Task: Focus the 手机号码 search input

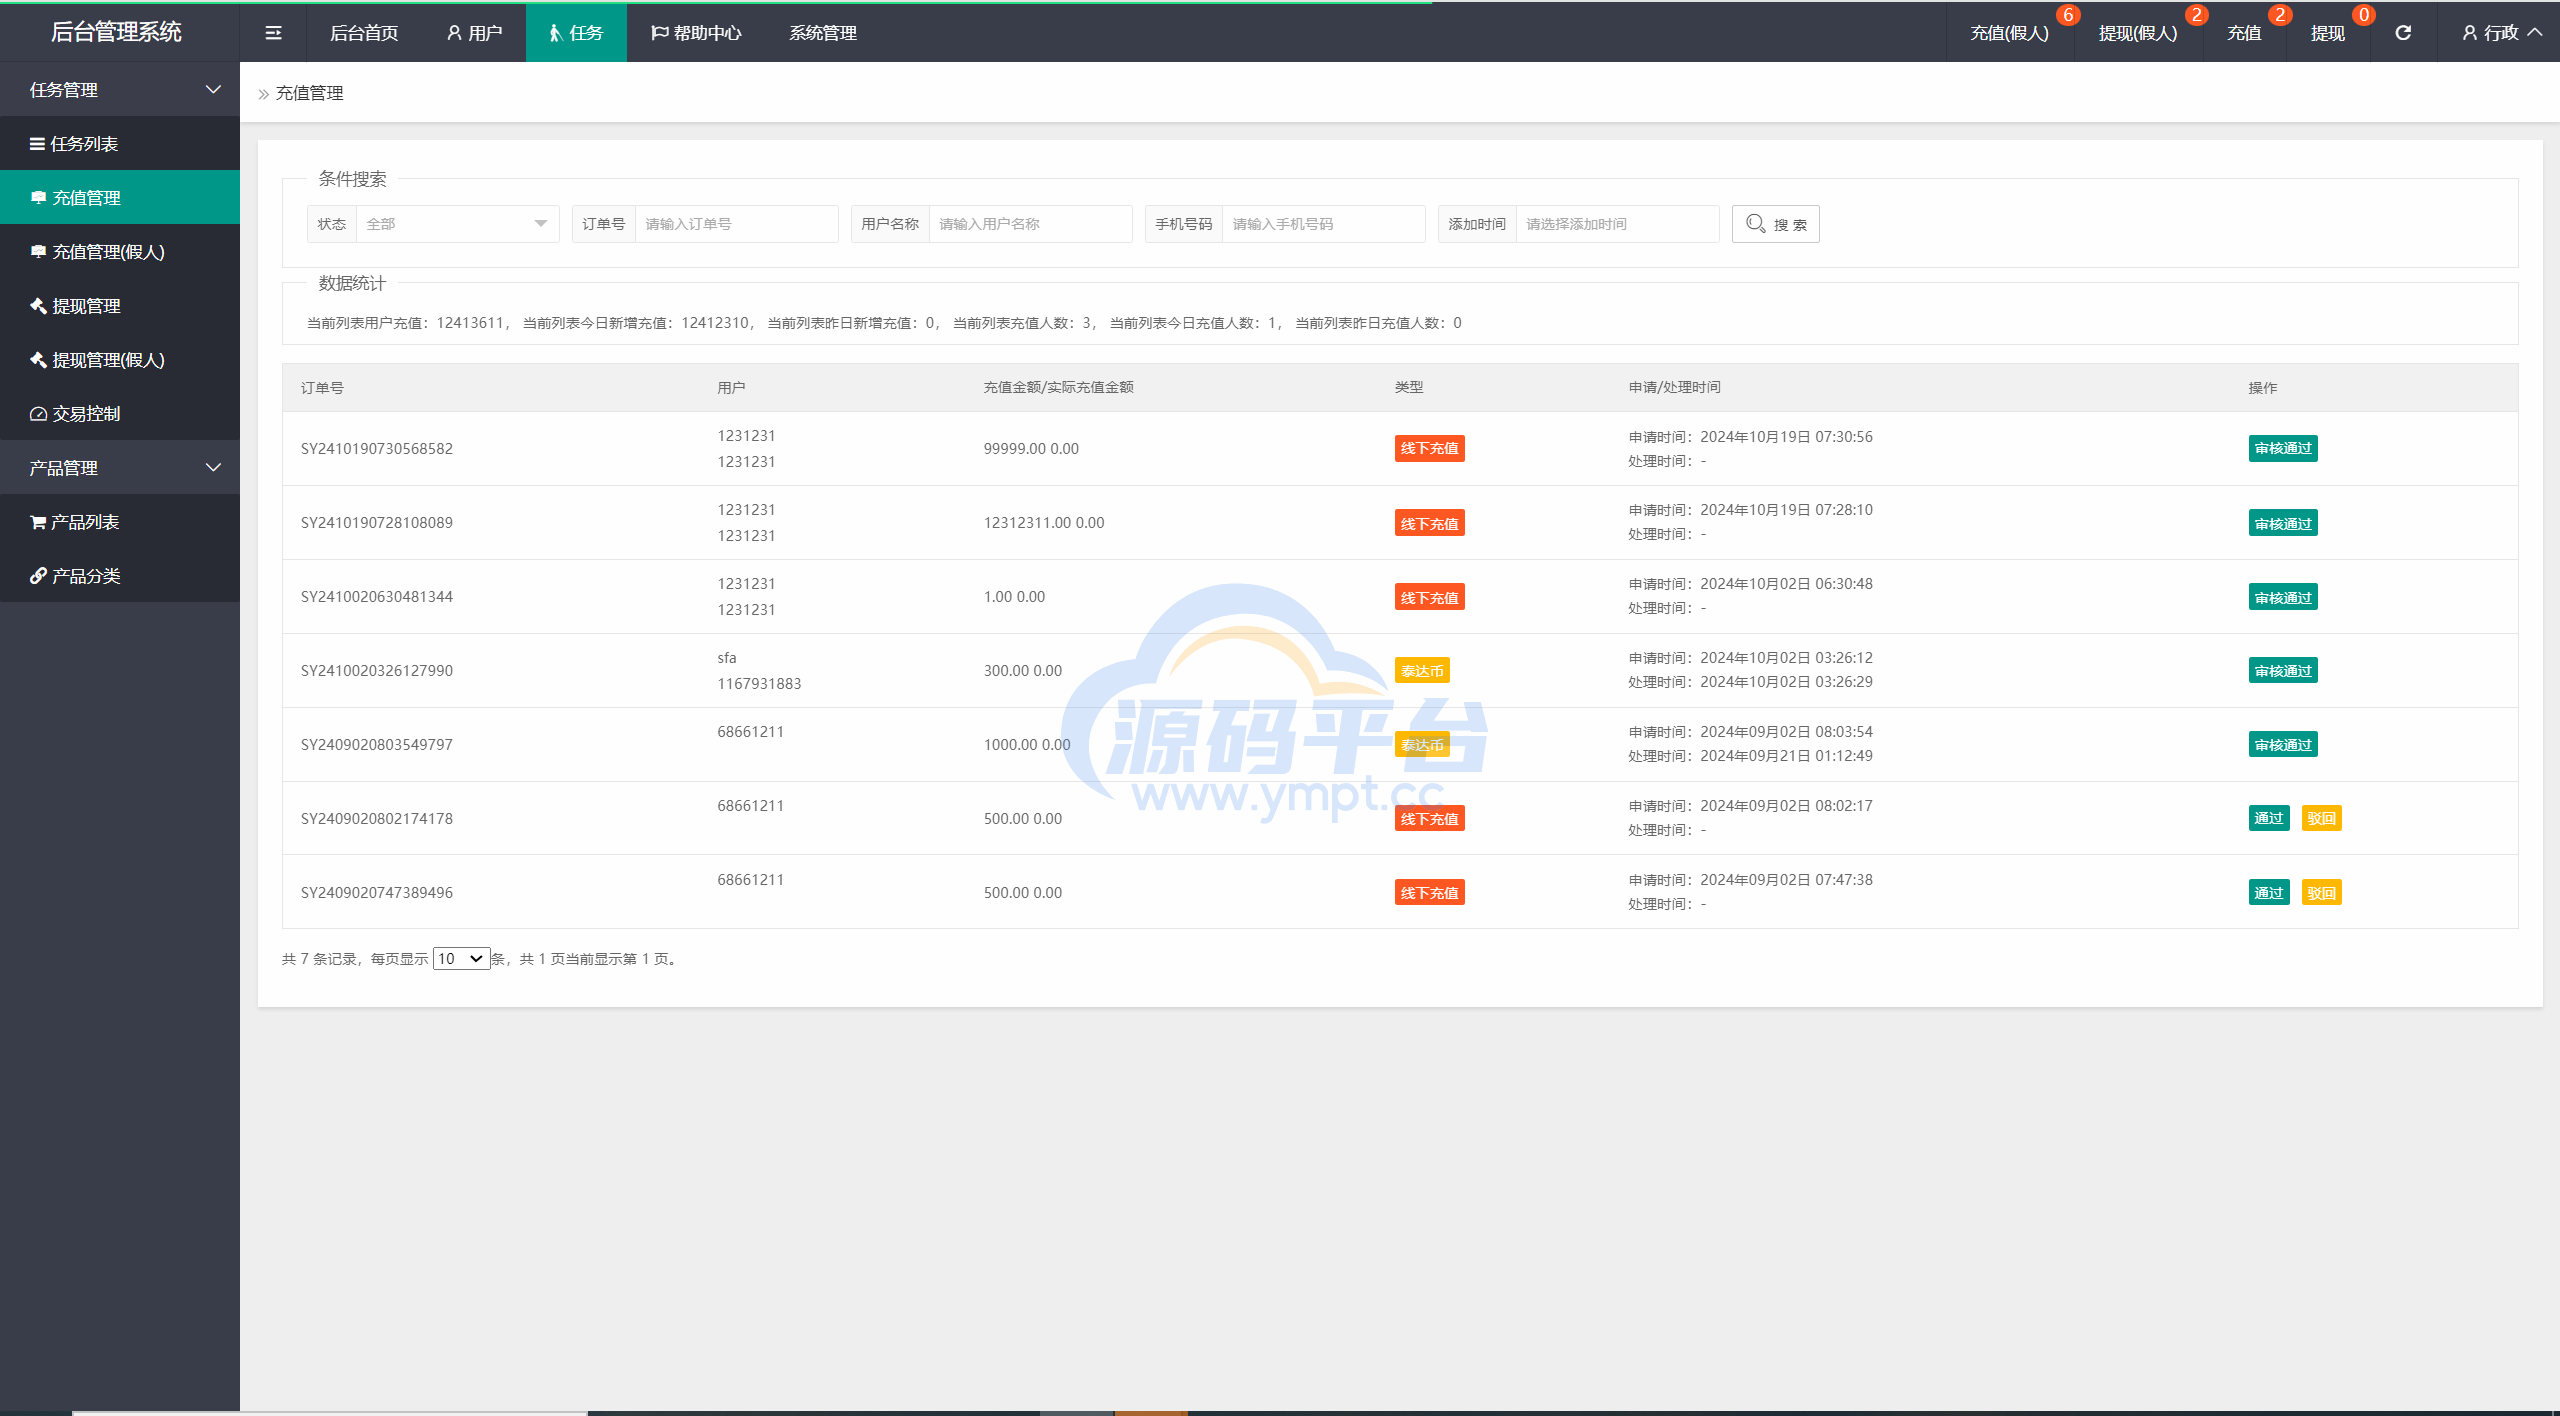Action: [x=1324, y=224]
